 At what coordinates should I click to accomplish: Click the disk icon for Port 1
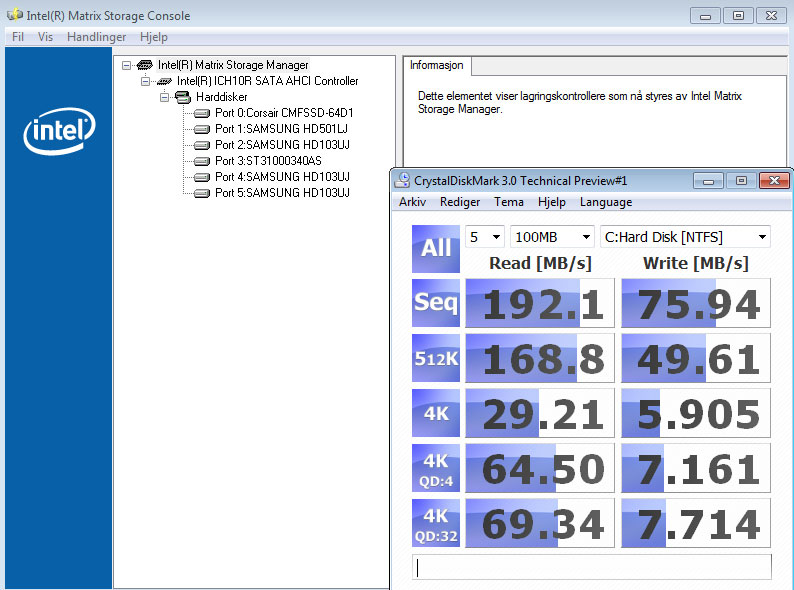point(202,129)
